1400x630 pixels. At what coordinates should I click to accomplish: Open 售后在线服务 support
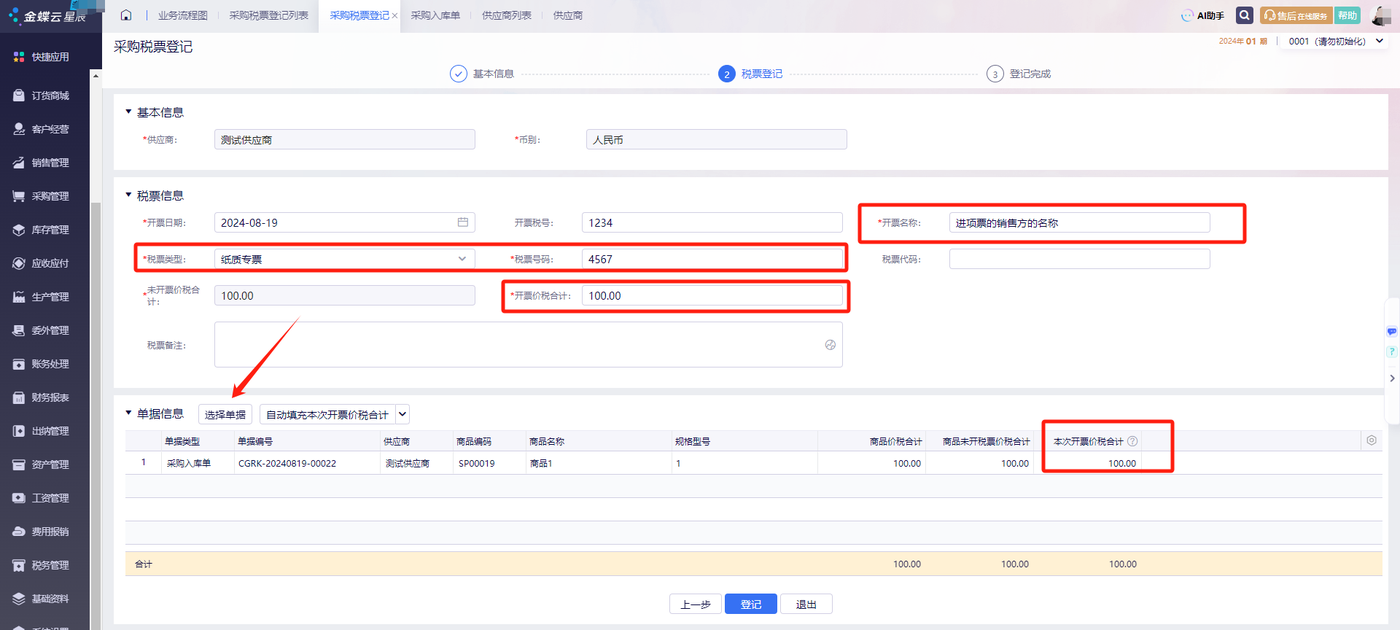coord(1296,16)
